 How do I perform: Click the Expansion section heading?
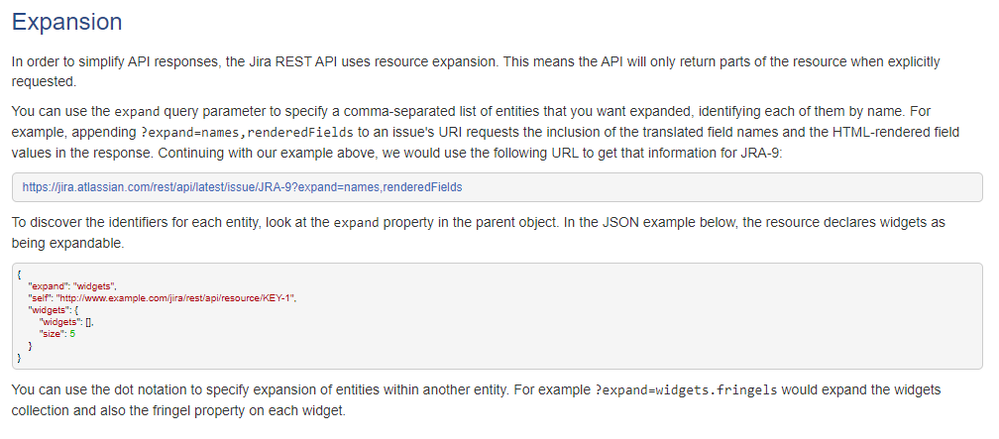[67, 22]
